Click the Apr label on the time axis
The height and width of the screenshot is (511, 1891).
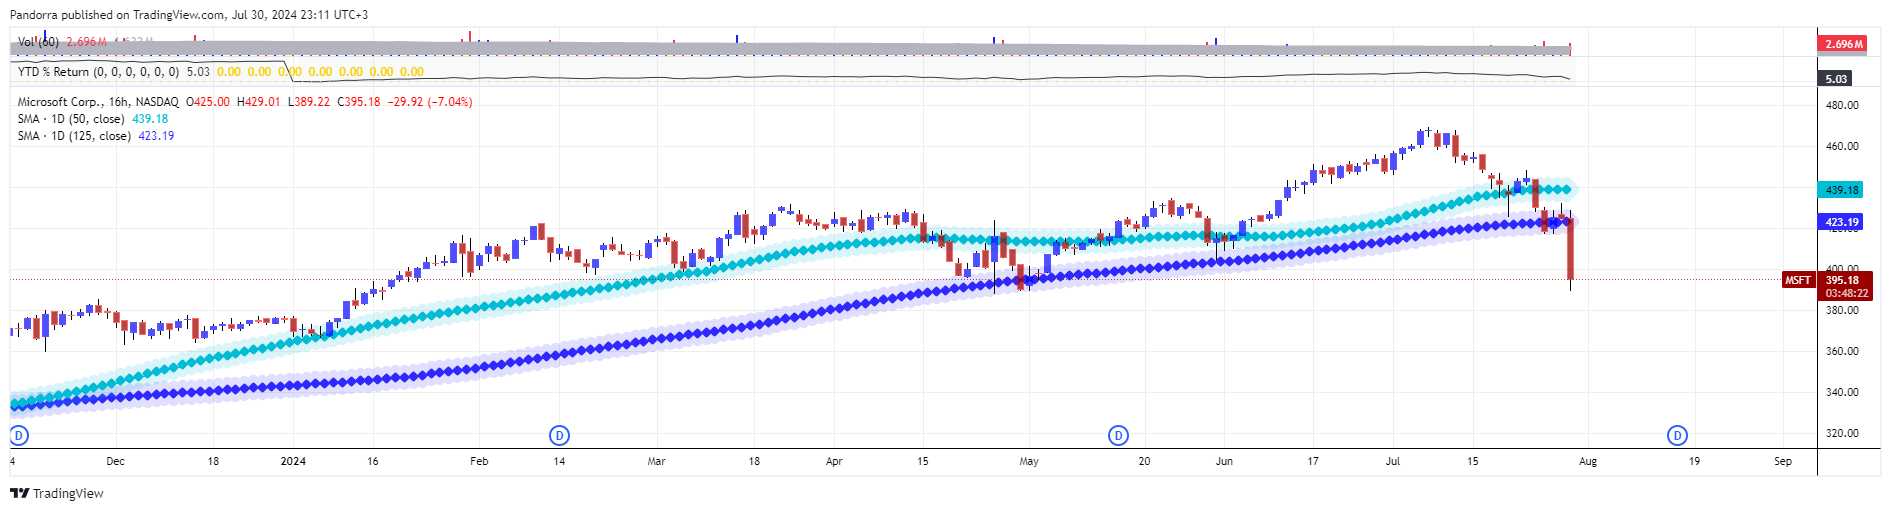[834, 461]
